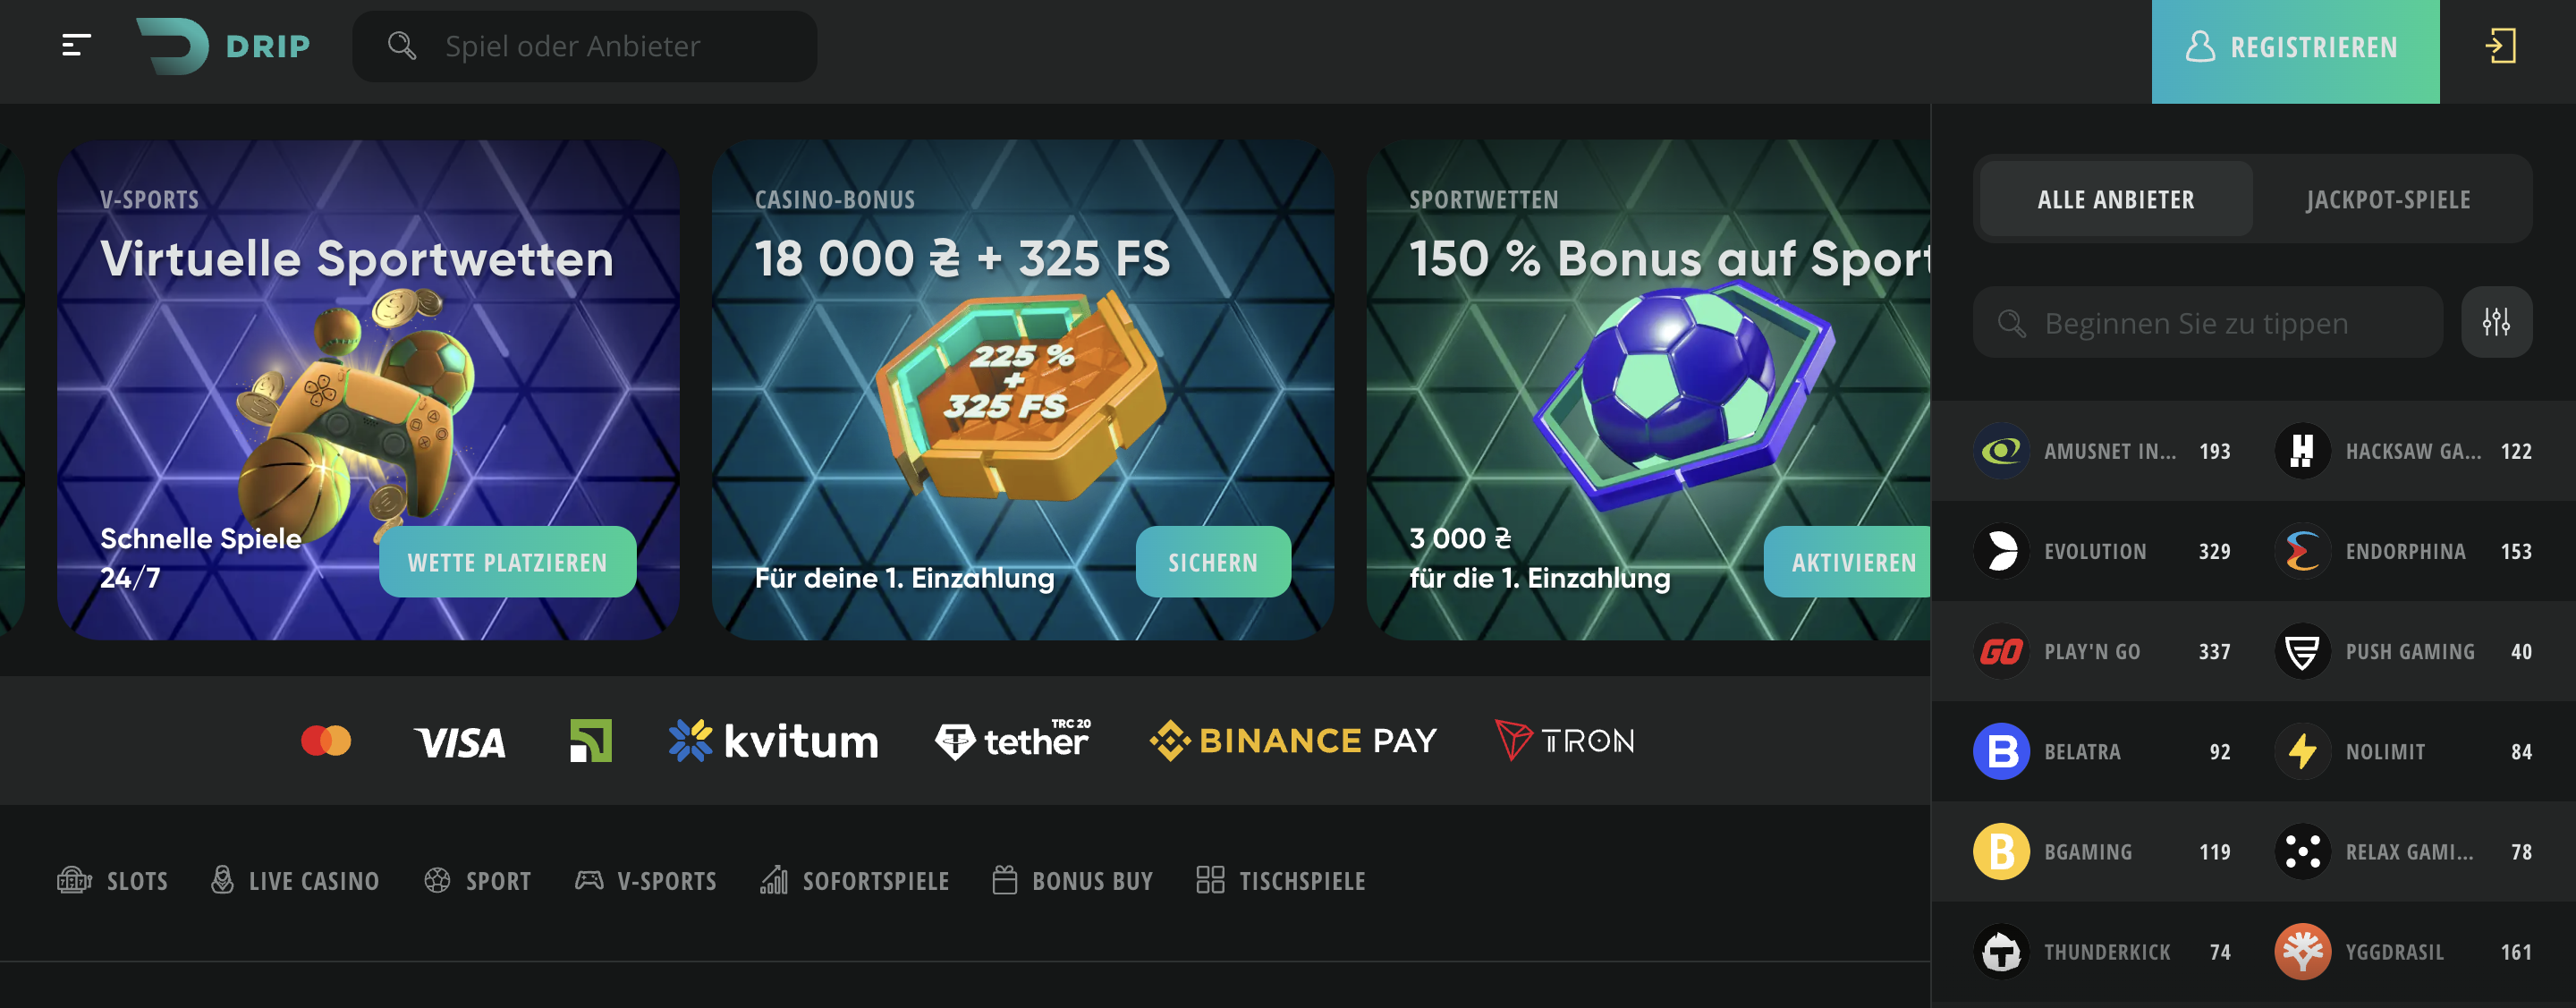Image resolution: width=2576 pixels, height=1008 pixels.
Task: Activate sports bonus via Aktivieren
Action: [1848, 562]
